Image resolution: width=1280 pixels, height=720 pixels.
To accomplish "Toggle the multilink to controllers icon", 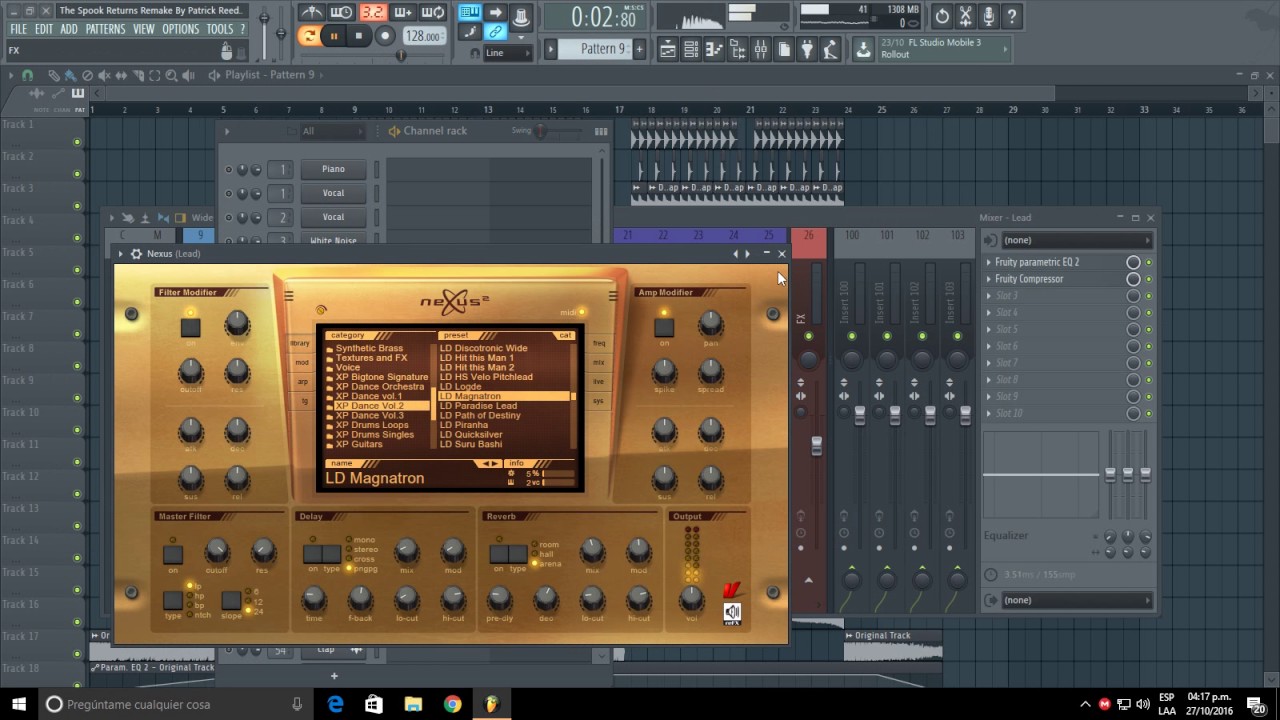I will point(496,32).
